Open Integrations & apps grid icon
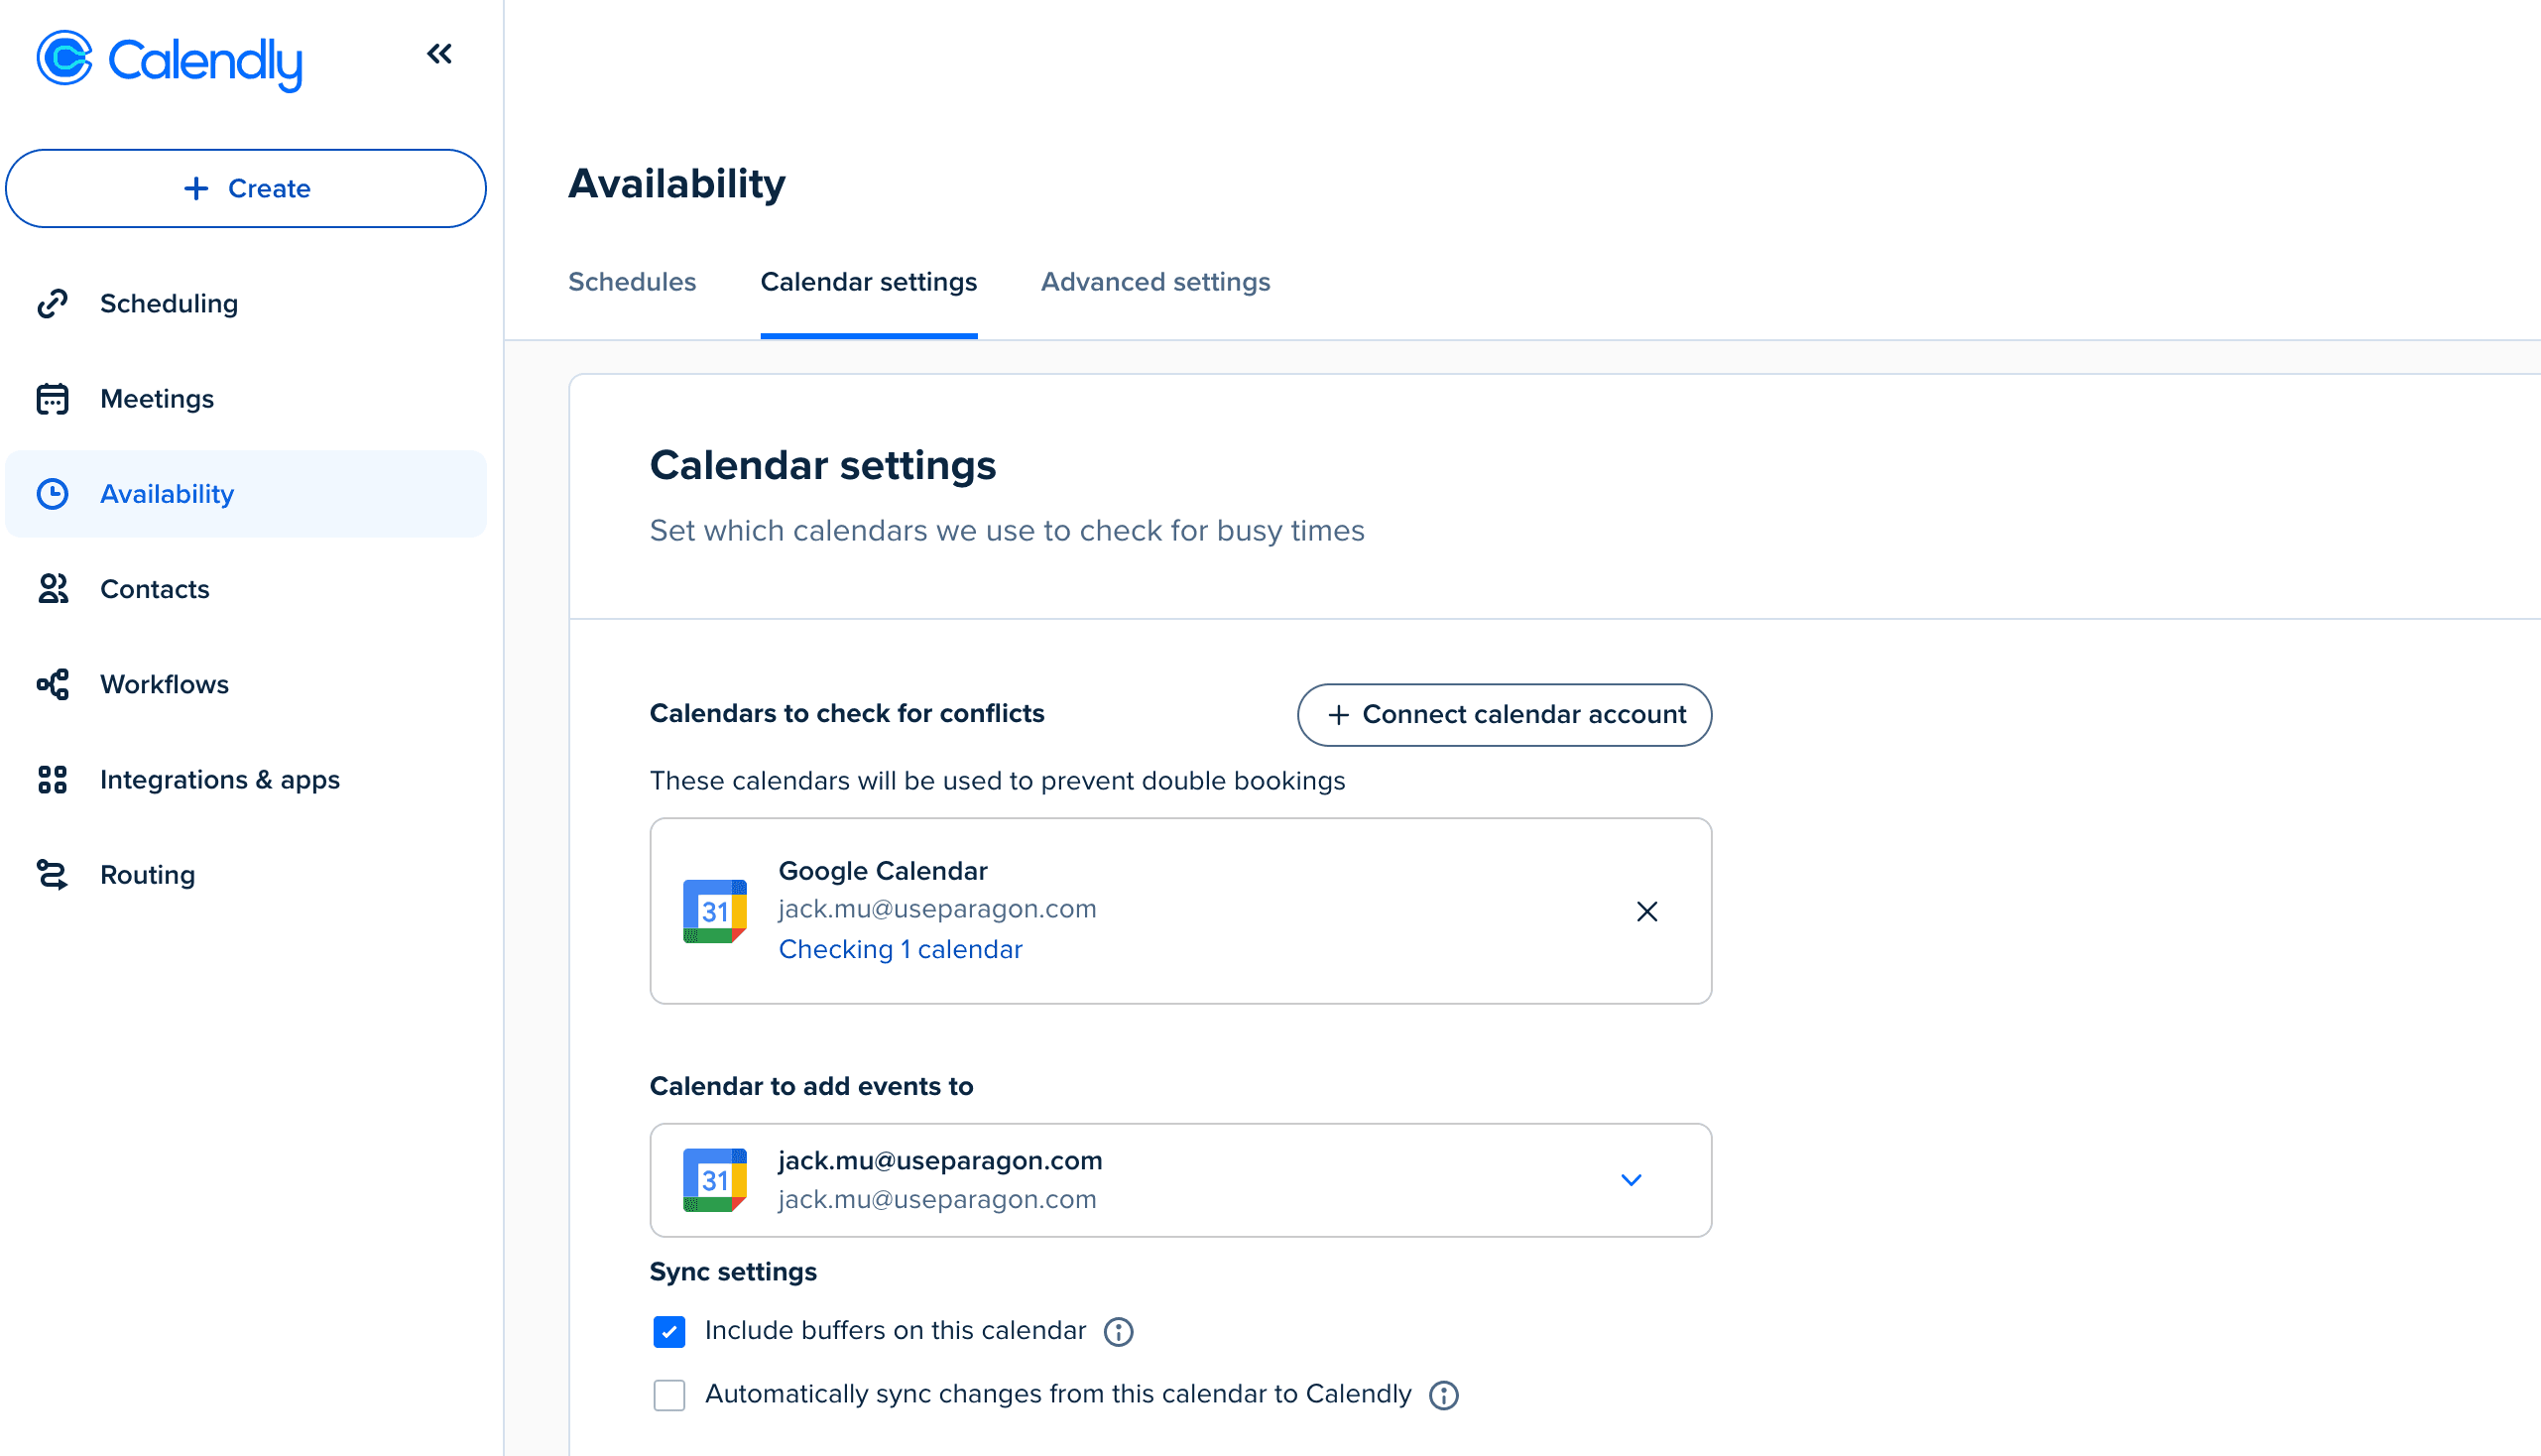 (52, 780)
